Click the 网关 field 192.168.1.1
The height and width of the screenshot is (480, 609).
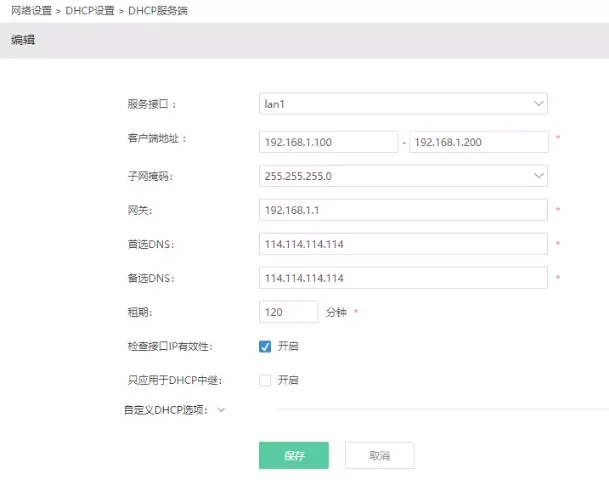(x=403, y=210)
